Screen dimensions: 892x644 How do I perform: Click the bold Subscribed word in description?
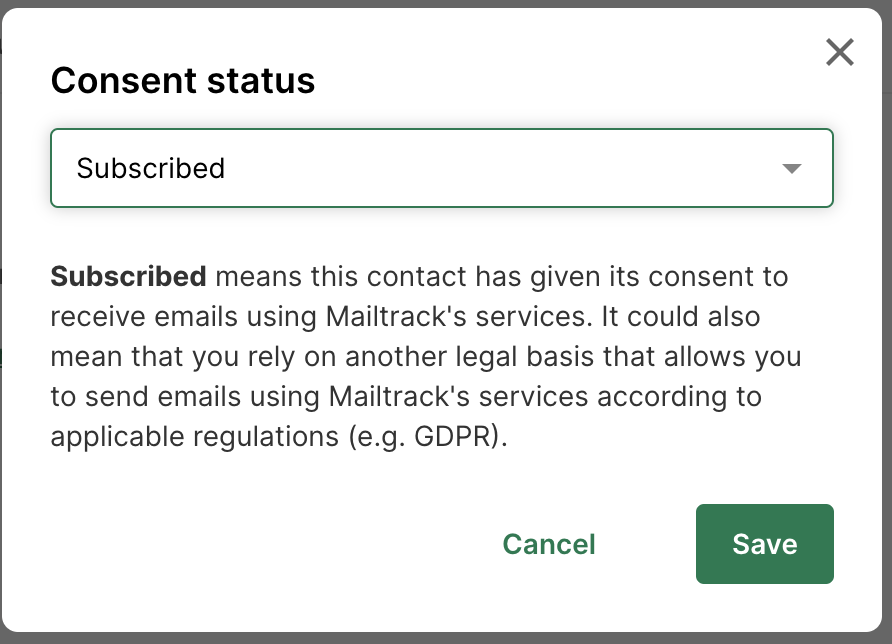pyautogui.click(x=128, y=276)
